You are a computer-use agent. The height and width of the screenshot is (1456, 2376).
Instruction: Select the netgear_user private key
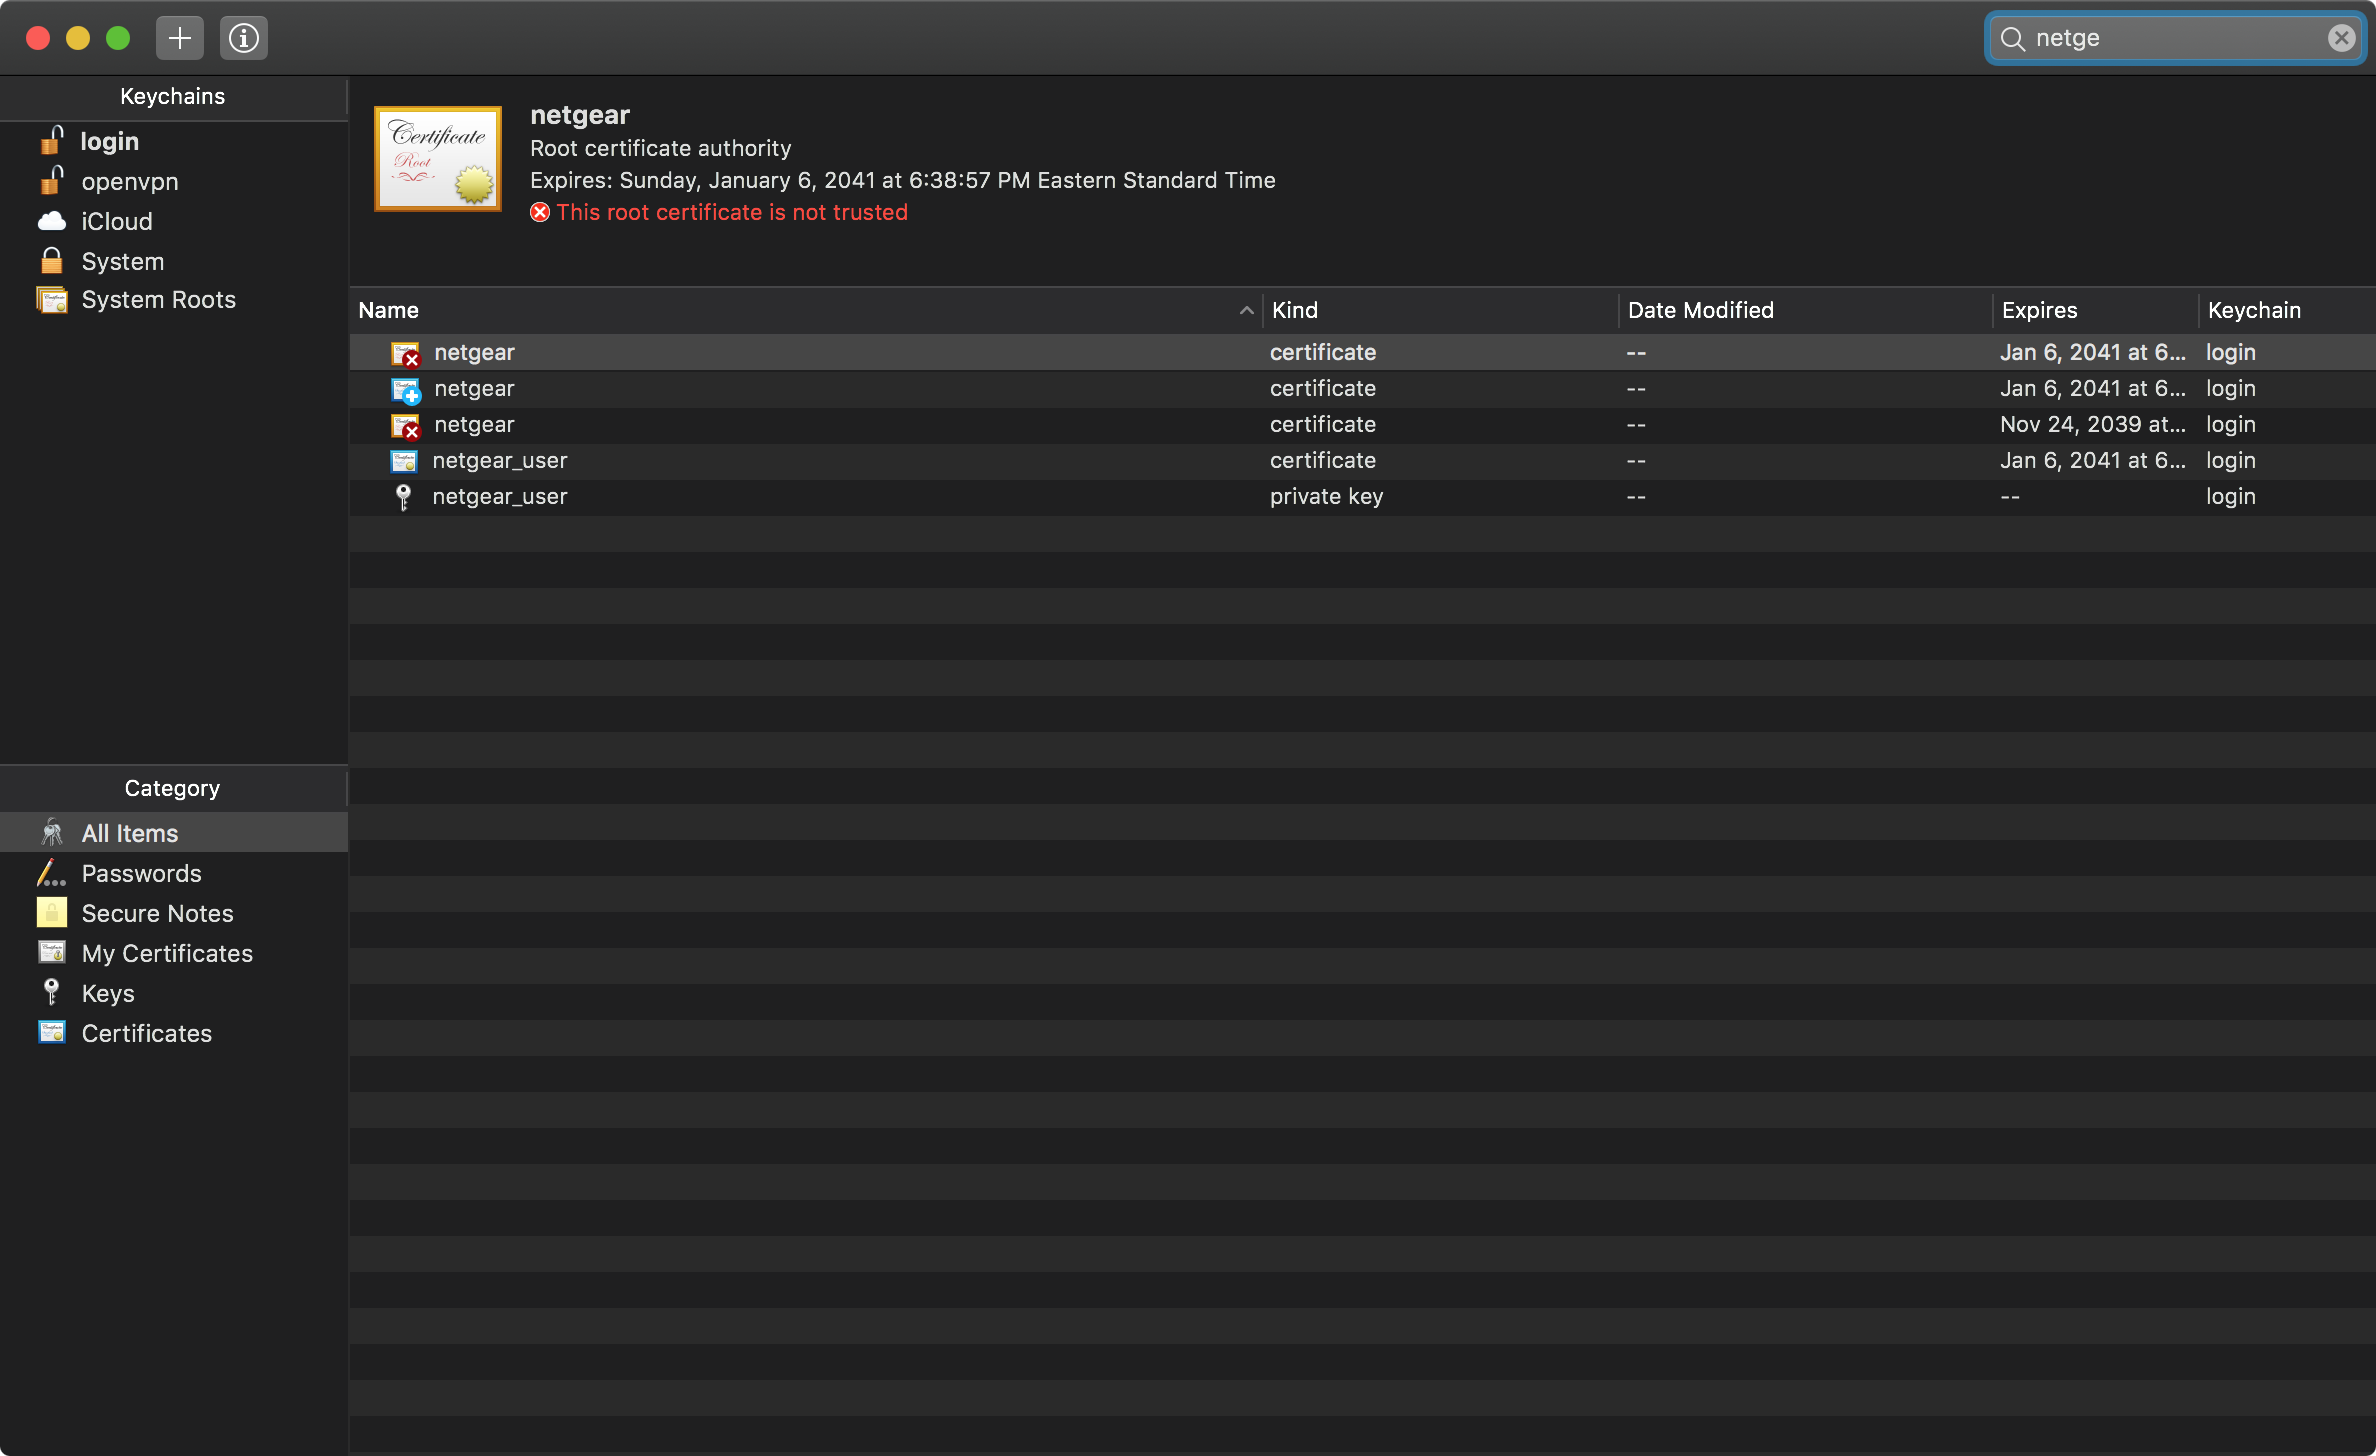pos(499,497)
